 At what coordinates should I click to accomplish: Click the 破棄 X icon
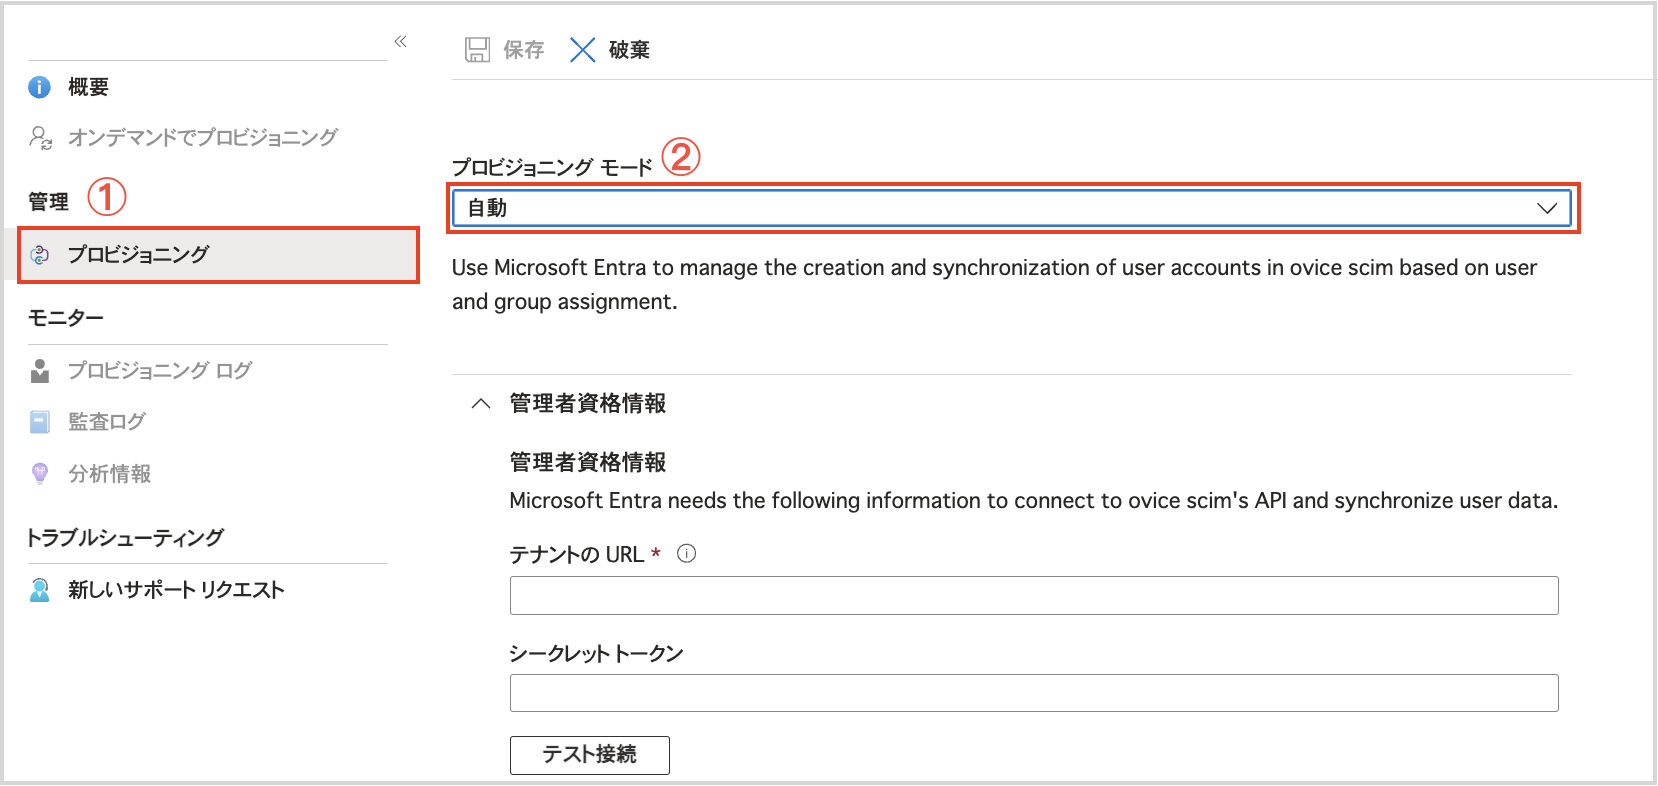tap(582, 50)
